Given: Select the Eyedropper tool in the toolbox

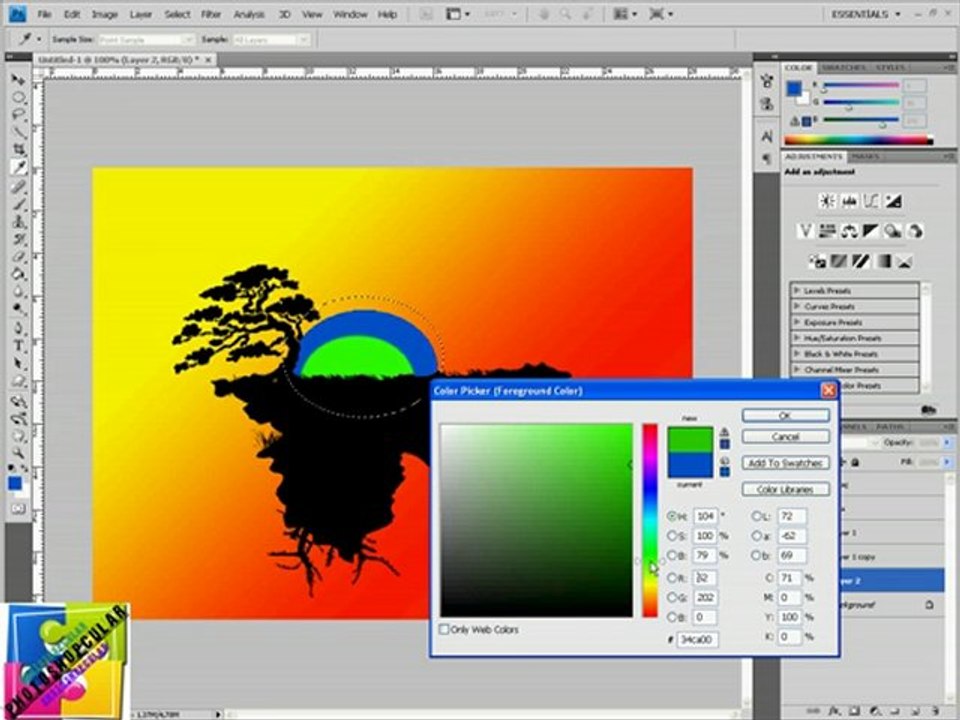Looking at the screenshot, I should [19, 167].
